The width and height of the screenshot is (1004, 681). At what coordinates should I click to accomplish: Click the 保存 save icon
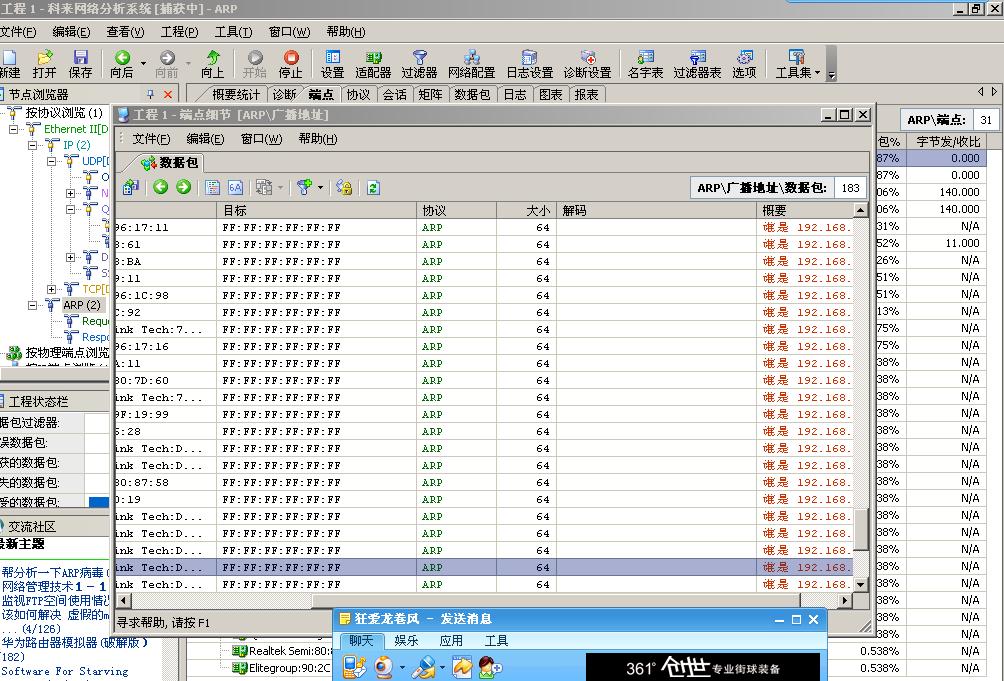(x=80, y=62)
